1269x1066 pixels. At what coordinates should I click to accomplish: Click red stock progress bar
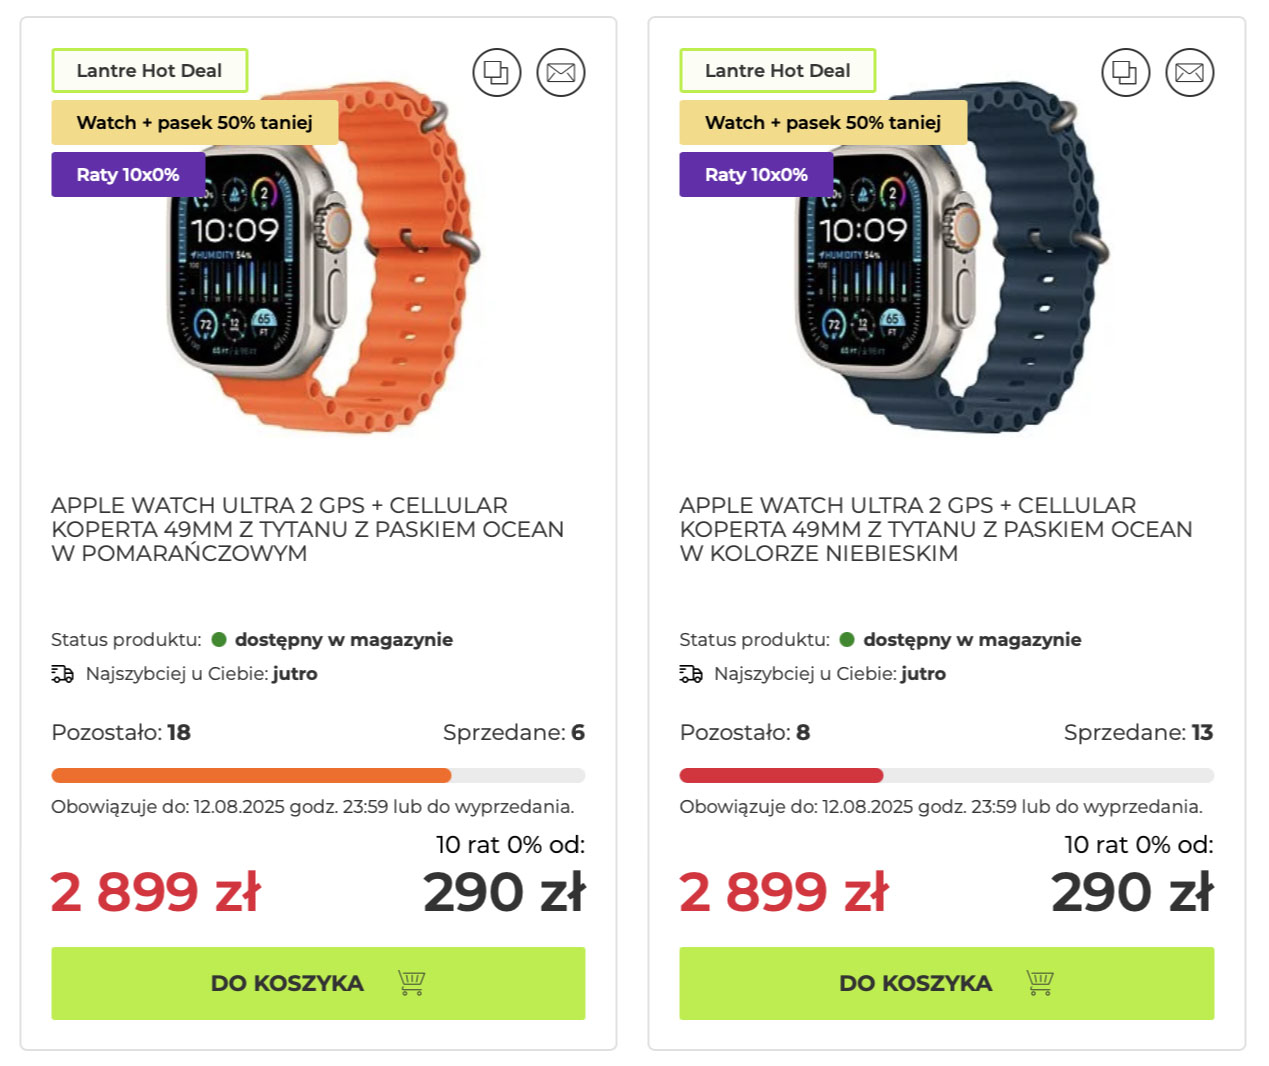947,775
